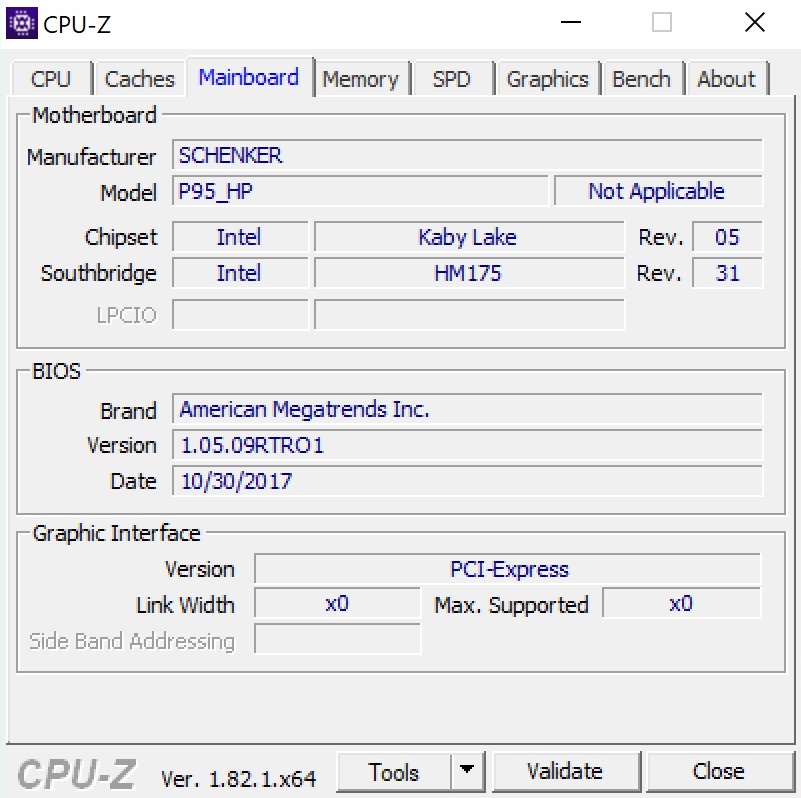This screenshot has height=798, width=801.
Task: Click the Link Width x0 value
Action: [337, 603]
